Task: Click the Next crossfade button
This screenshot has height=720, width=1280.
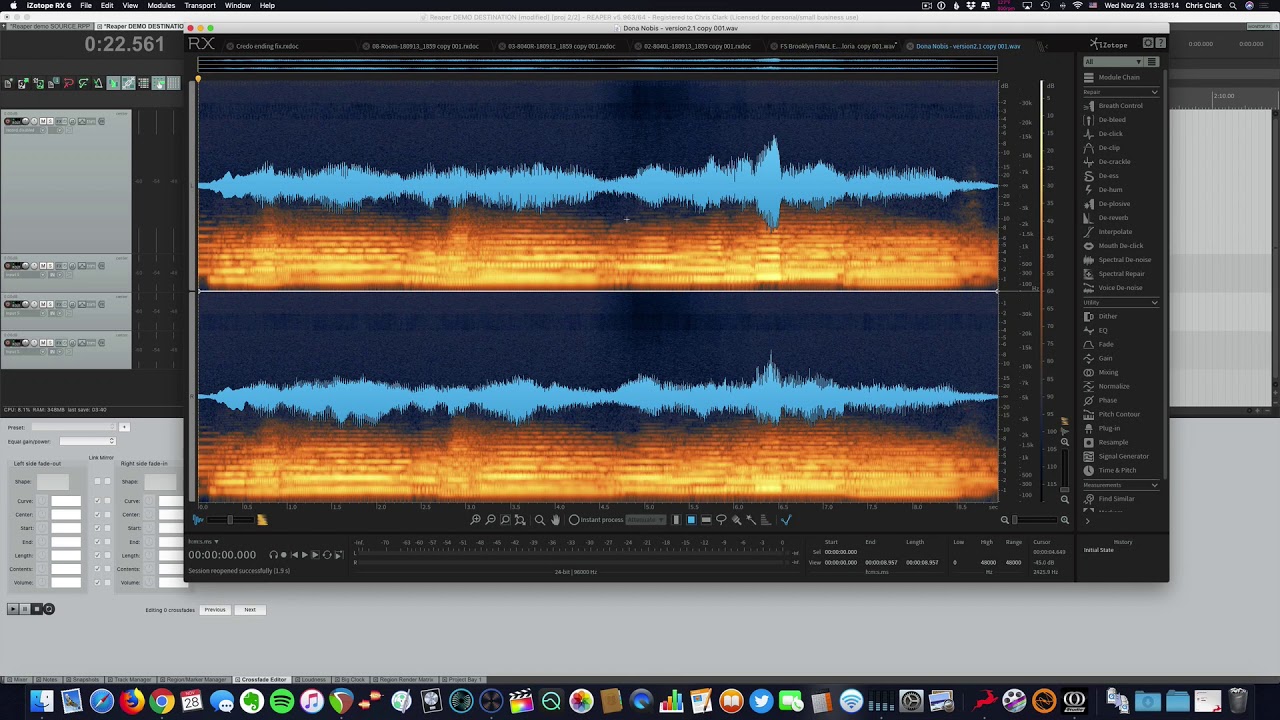Action: [250, 609]
